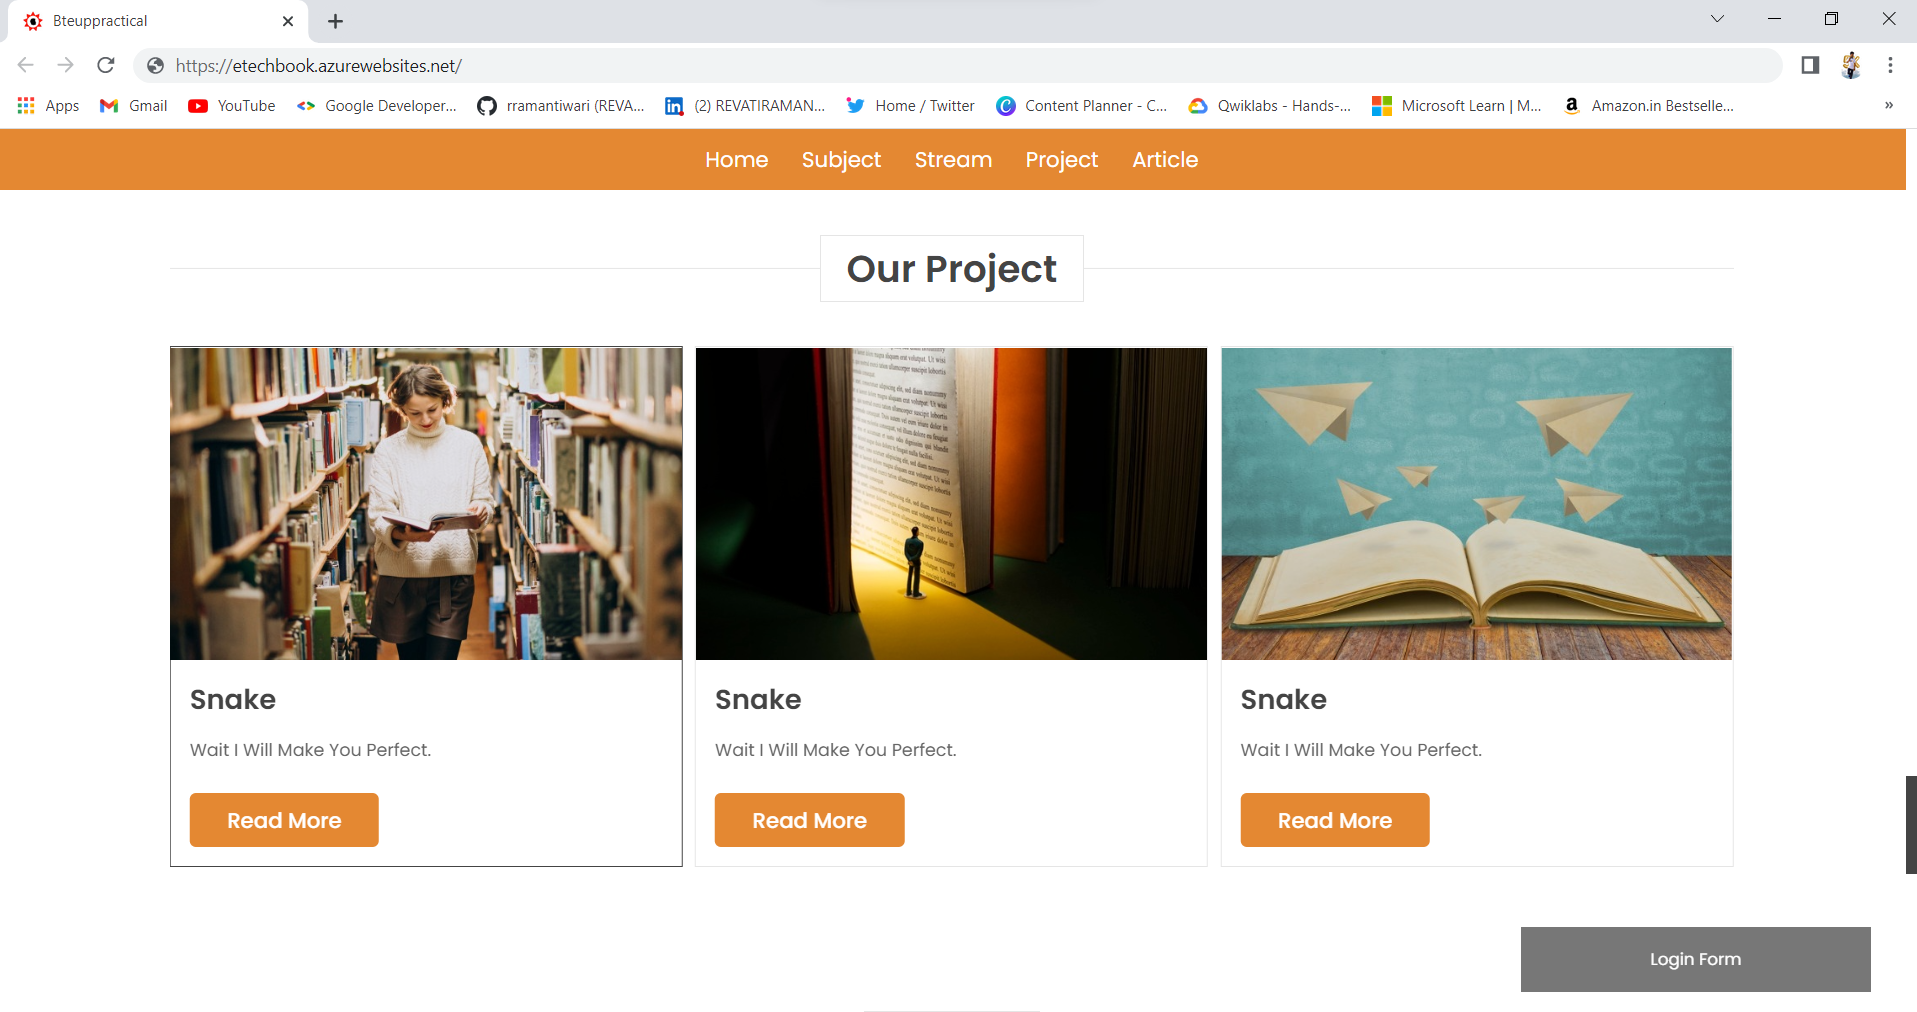Expand the hidden bookmarks overflow chevron
The height and width of the screenshot is (1012, 1917).
click(1889, 105)
